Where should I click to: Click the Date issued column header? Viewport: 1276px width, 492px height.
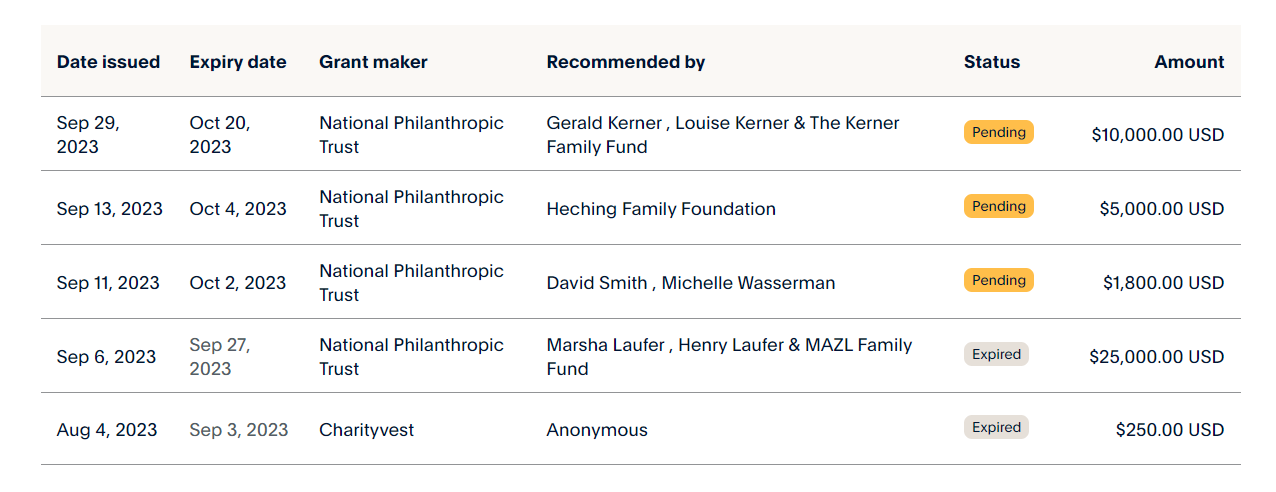(x=108, y=62)
